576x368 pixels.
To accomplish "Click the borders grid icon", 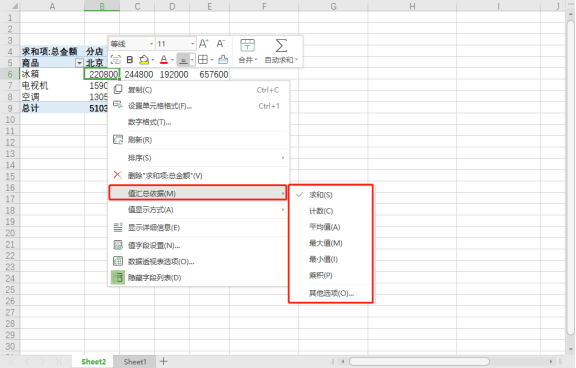I will [x=203, y=59].
